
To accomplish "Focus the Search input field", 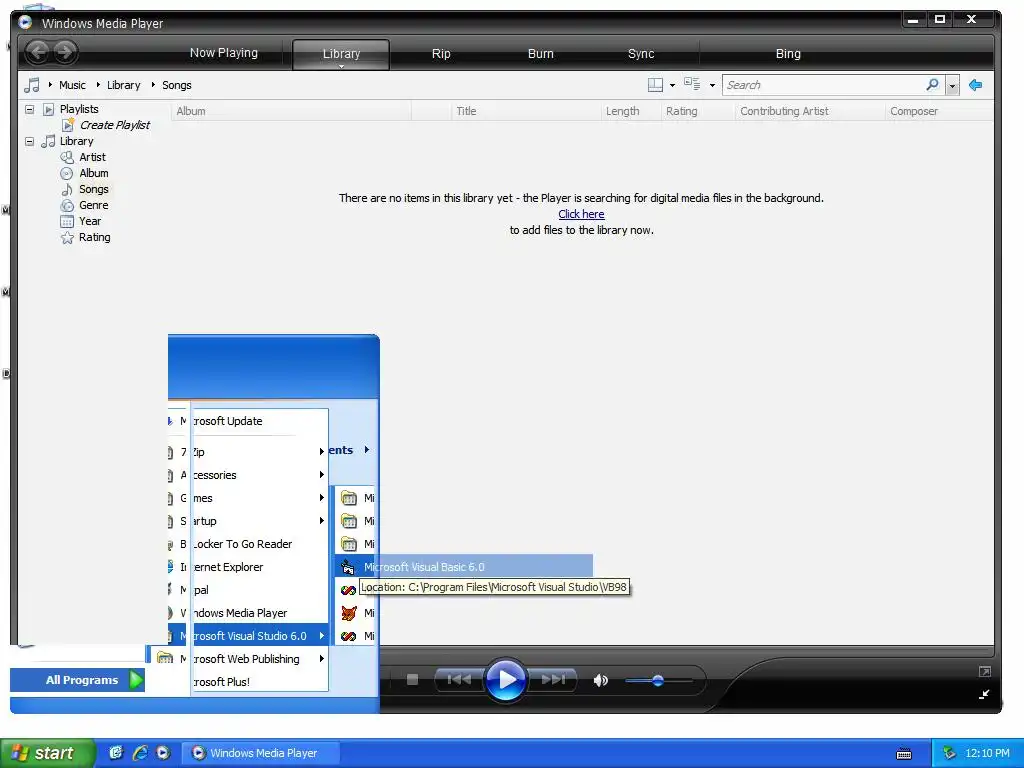I will 823,85.
